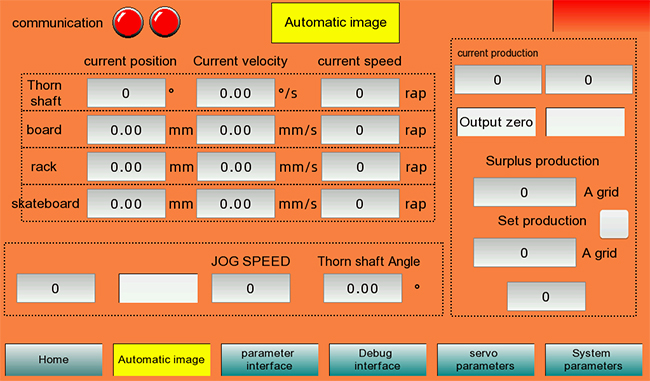Screen dimensions: 650x381
Task: Click the blank button beside Output zero
Action: coord(585,122)
